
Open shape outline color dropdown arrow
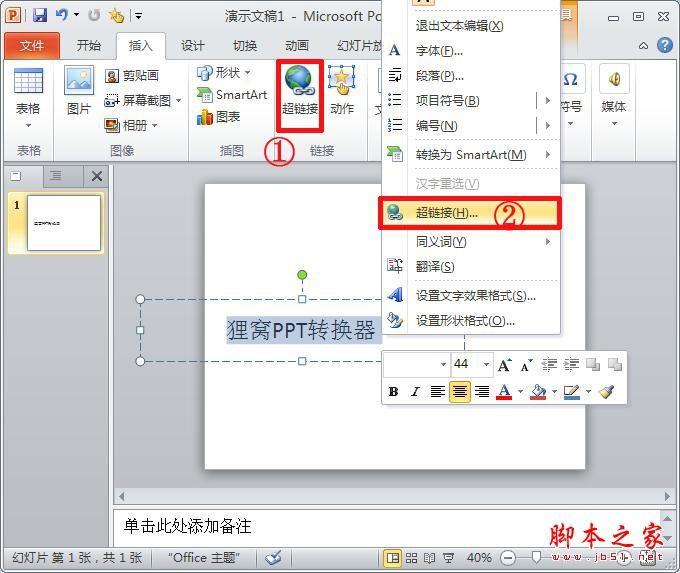point(588,392)
